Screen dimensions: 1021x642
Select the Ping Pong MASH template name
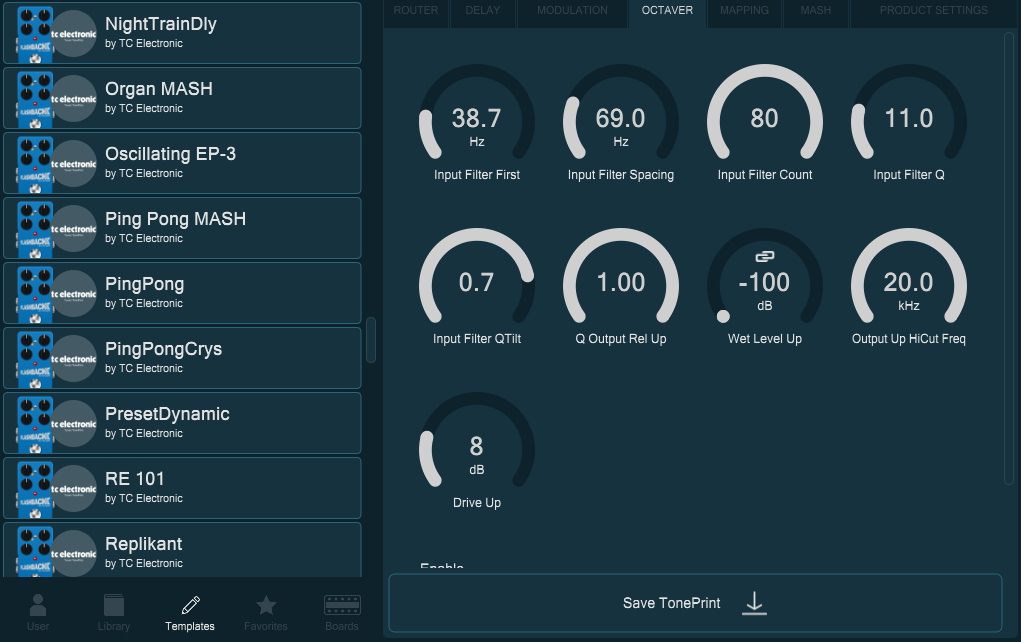(176, 219)
